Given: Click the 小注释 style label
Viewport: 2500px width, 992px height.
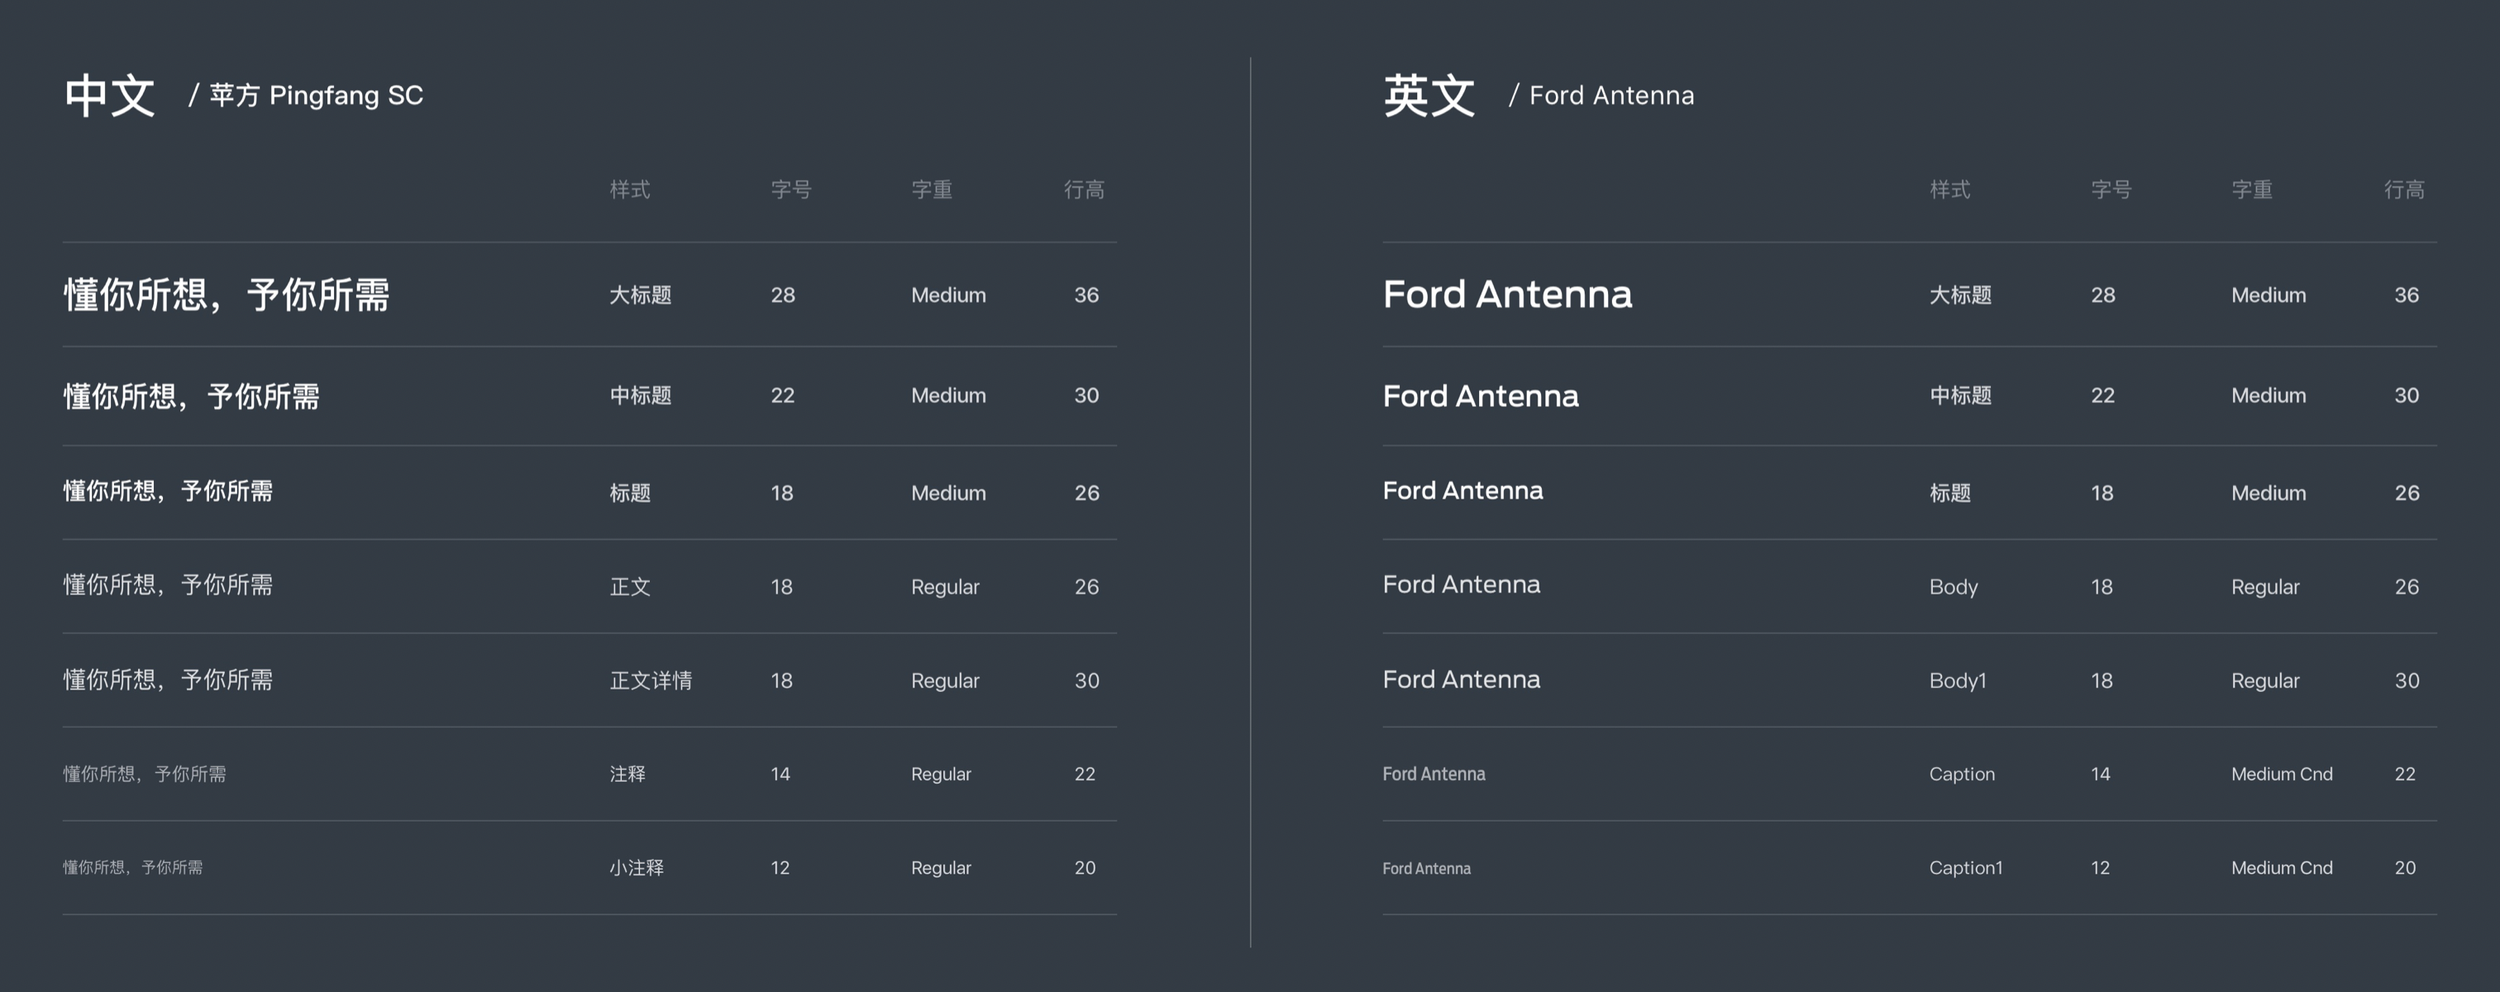Looking at the screenshot, I should (636, 868).
